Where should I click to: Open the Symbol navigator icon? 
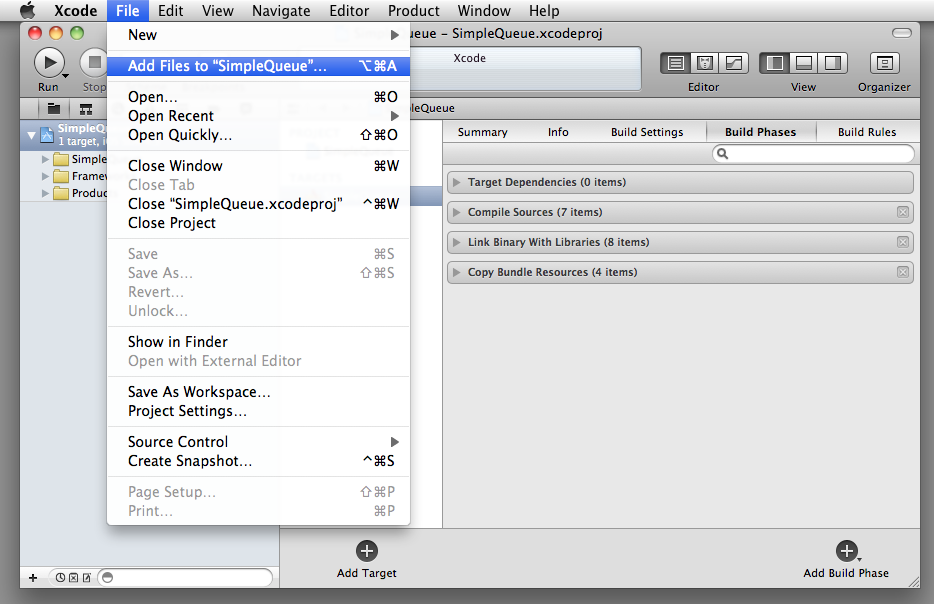(x=86, y=109)
